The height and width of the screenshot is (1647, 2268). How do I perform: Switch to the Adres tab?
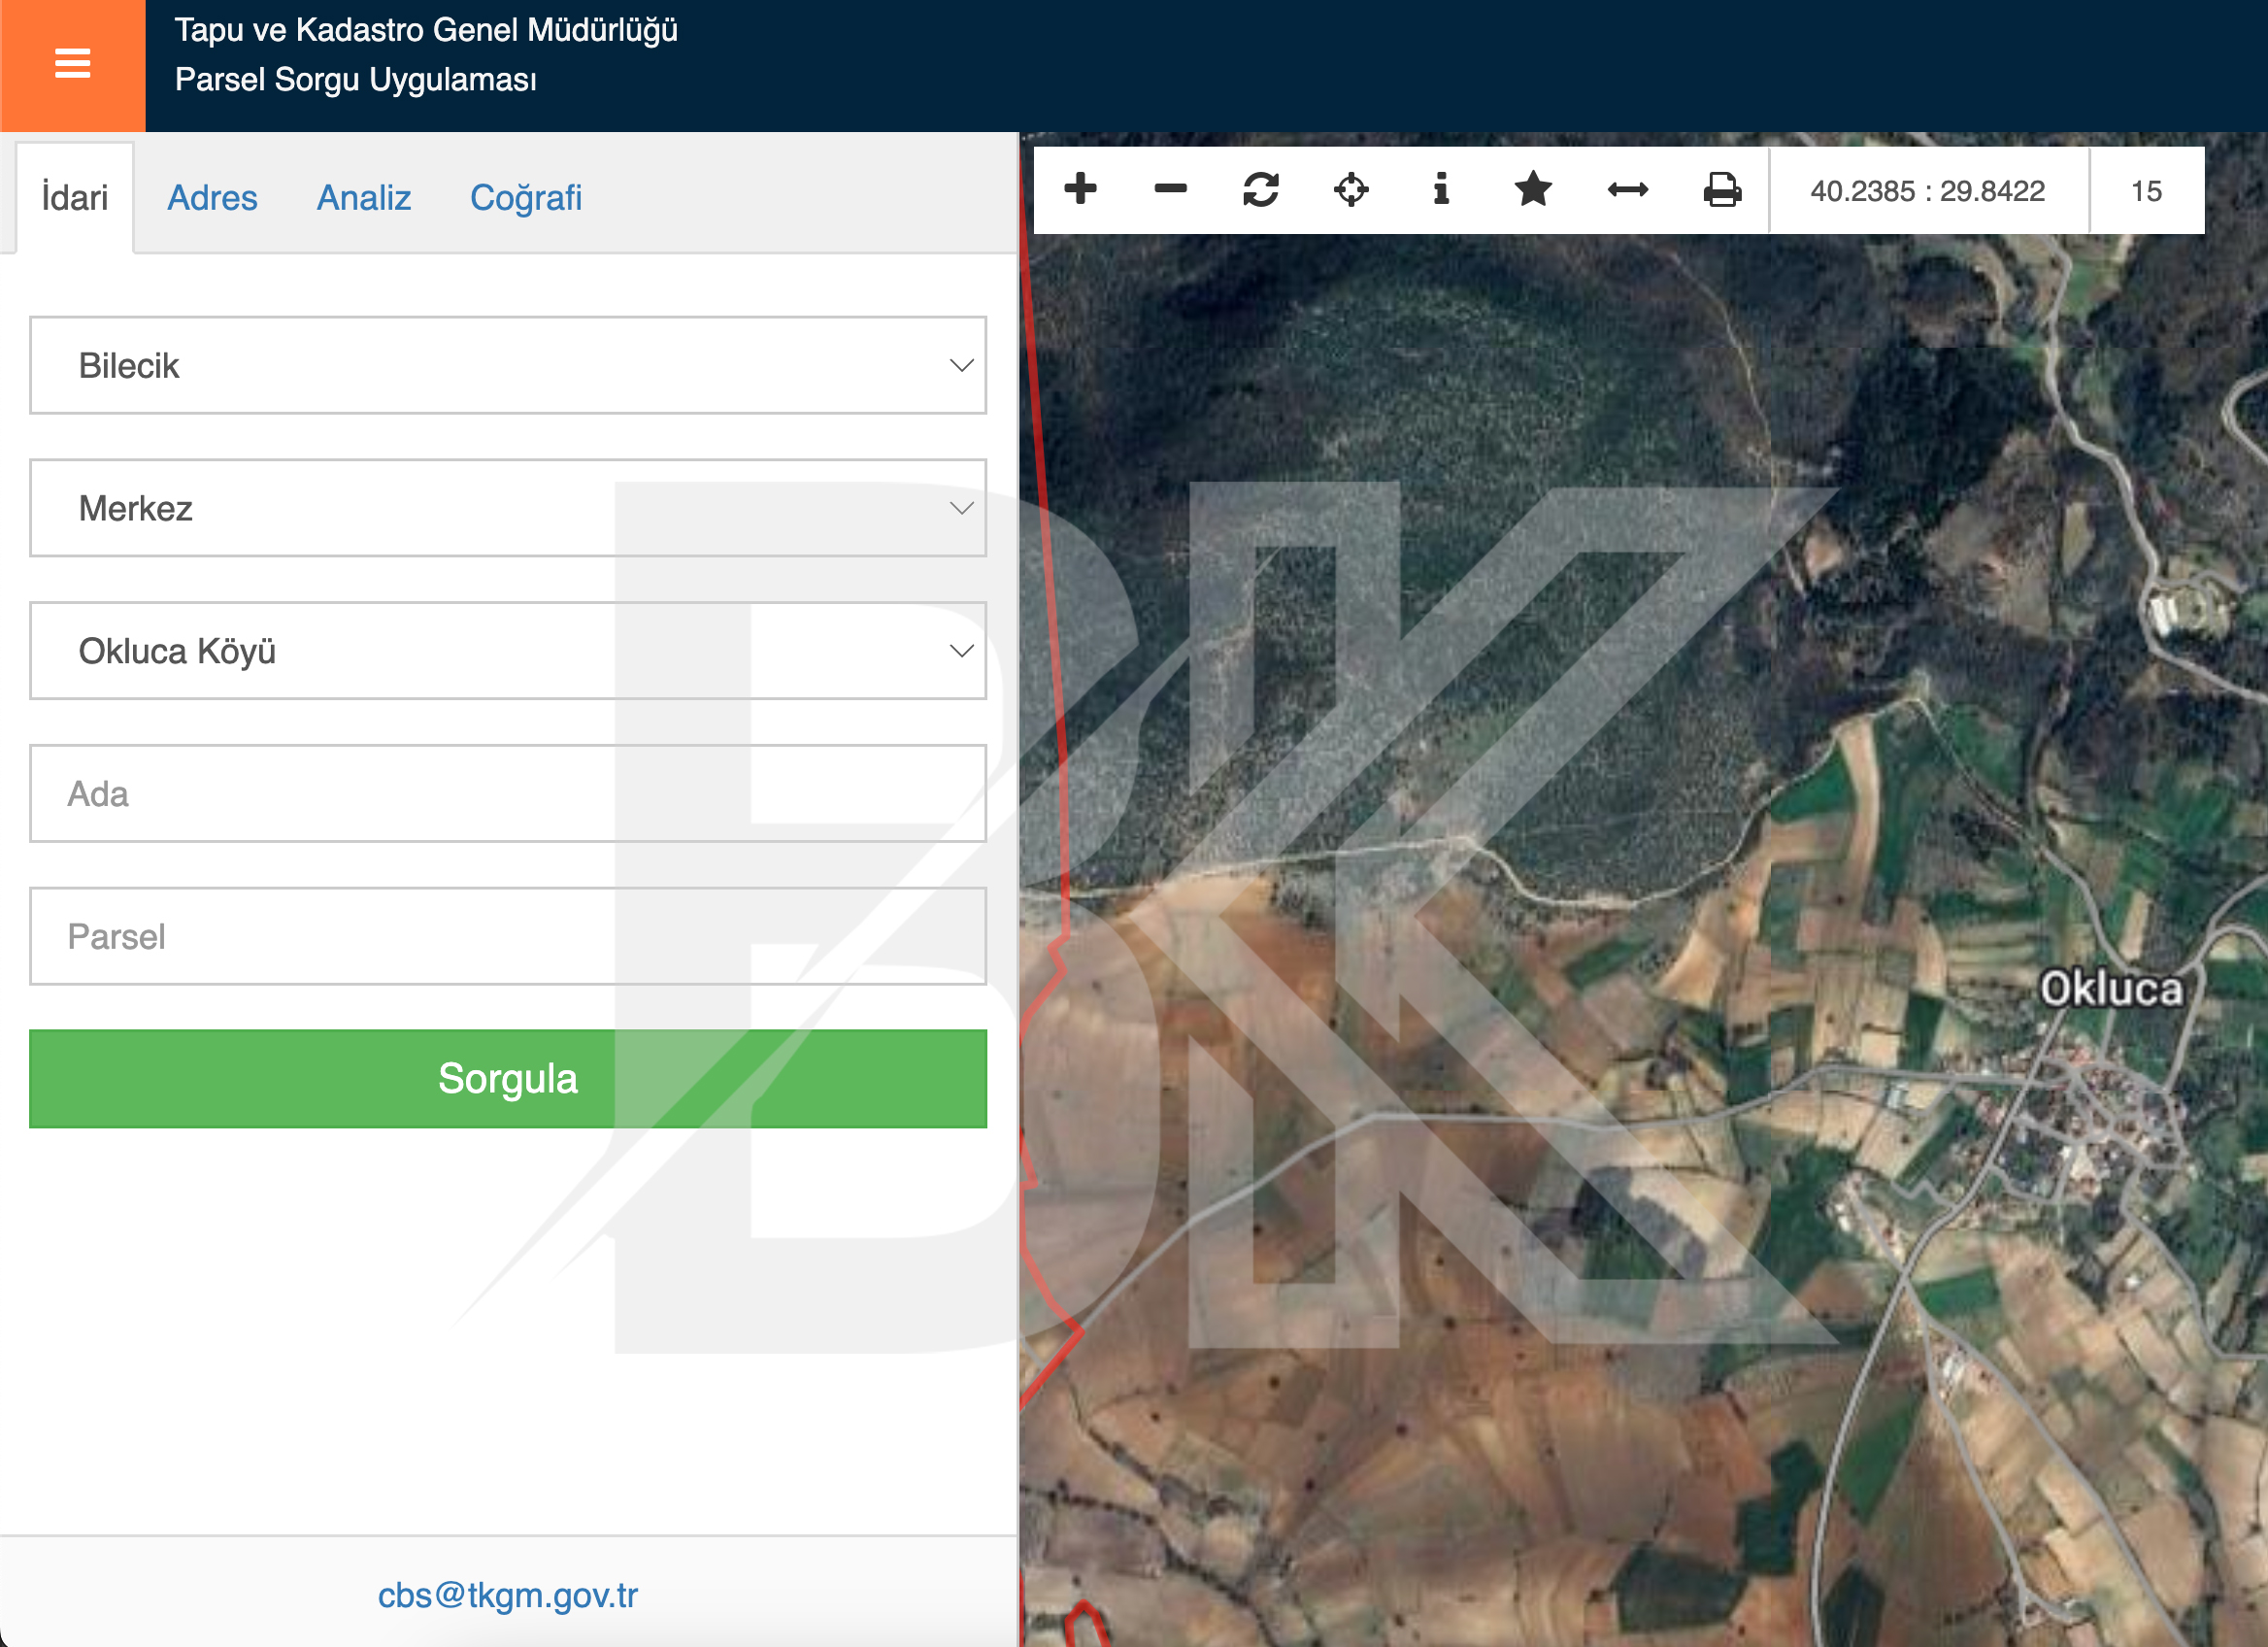[x=212, y=198]
